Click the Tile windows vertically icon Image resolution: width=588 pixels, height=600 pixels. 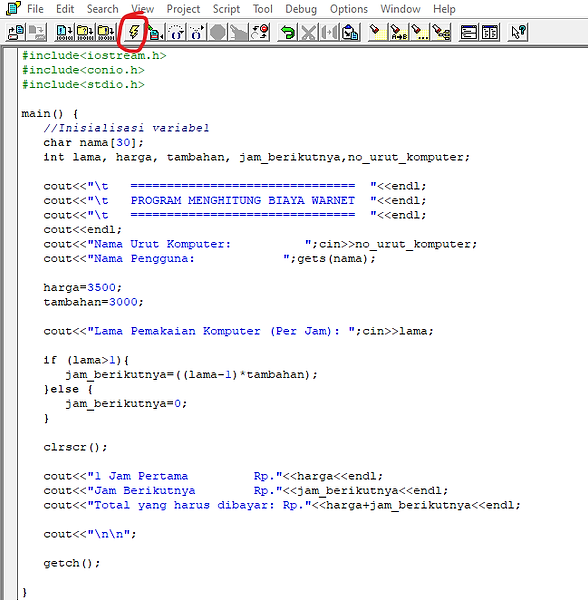pos(490,33)
